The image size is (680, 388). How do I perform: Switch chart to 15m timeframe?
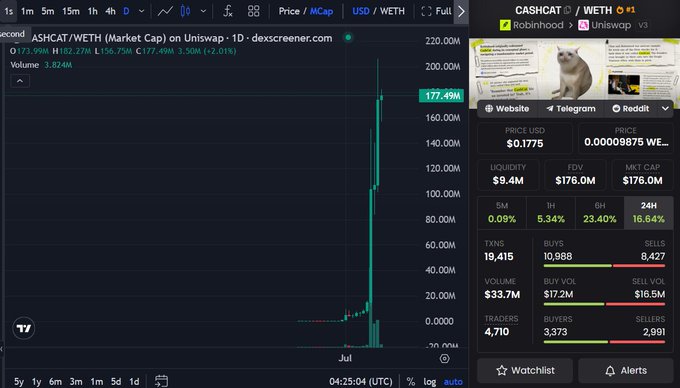[x=71, y=11]
